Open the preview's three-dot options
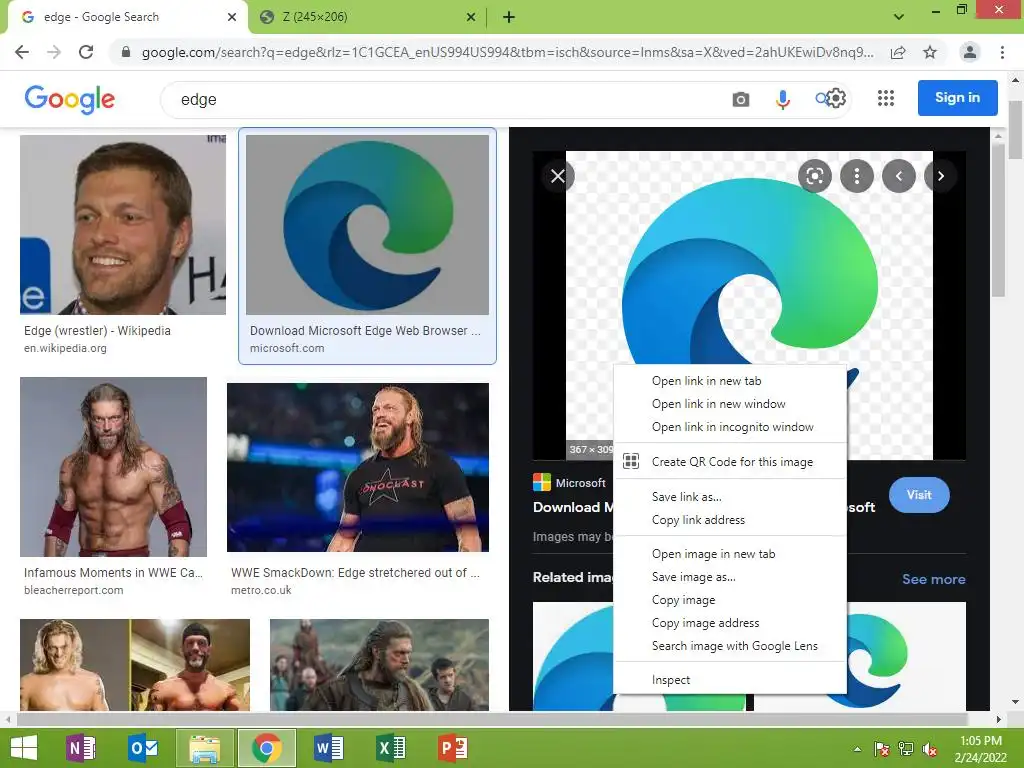This screenshot has width=1024, height=768. pyautogui.click(x=856, y=176)
